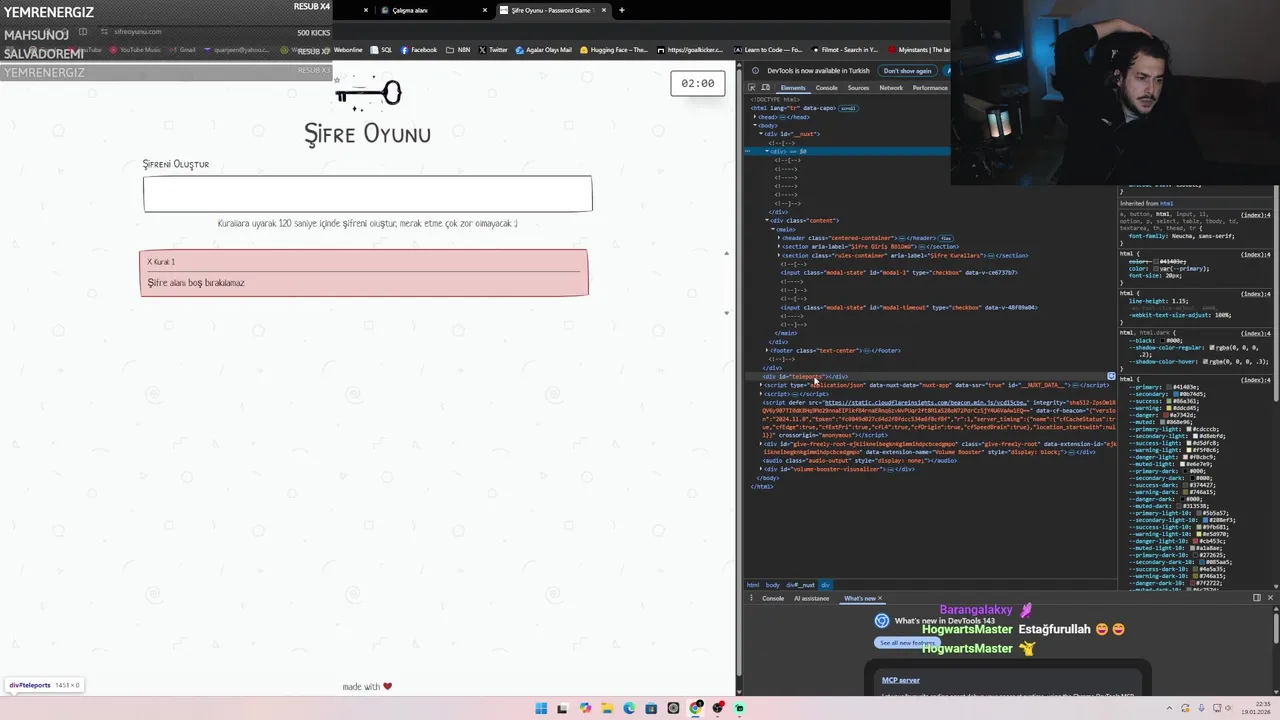1280x720 pixels.
Task: Switch to the DevTools Console tab in the top bar
Action: point(827,88)
